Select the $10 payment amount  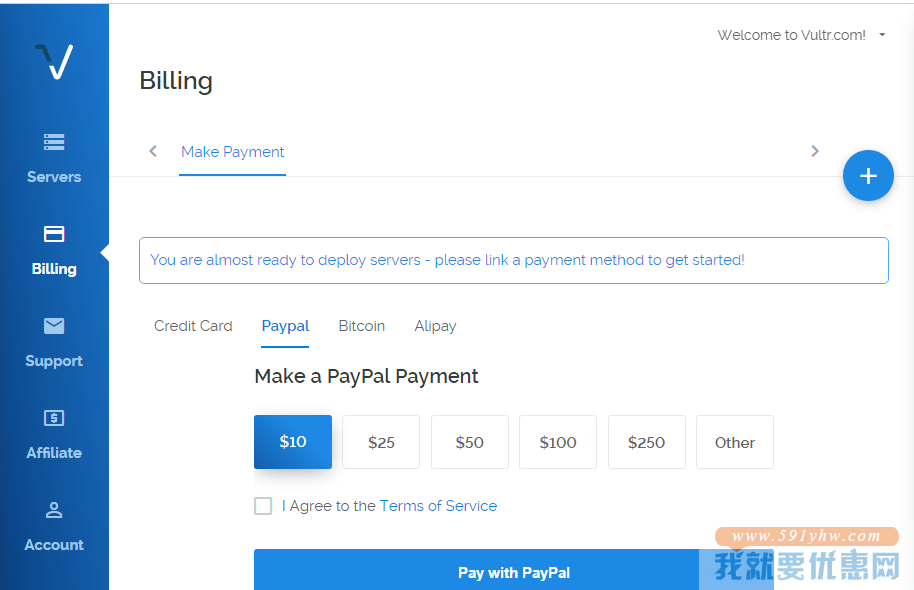293,442
